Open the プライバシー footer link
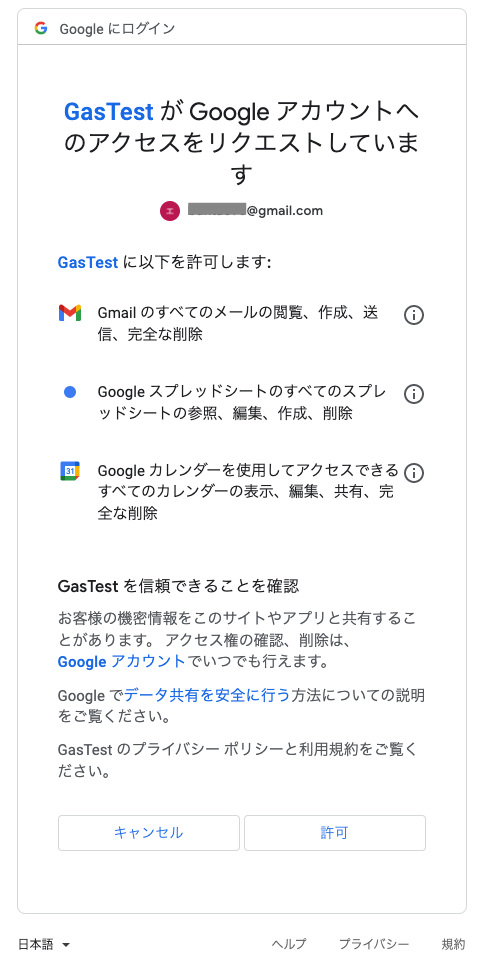 click(374, 944)
